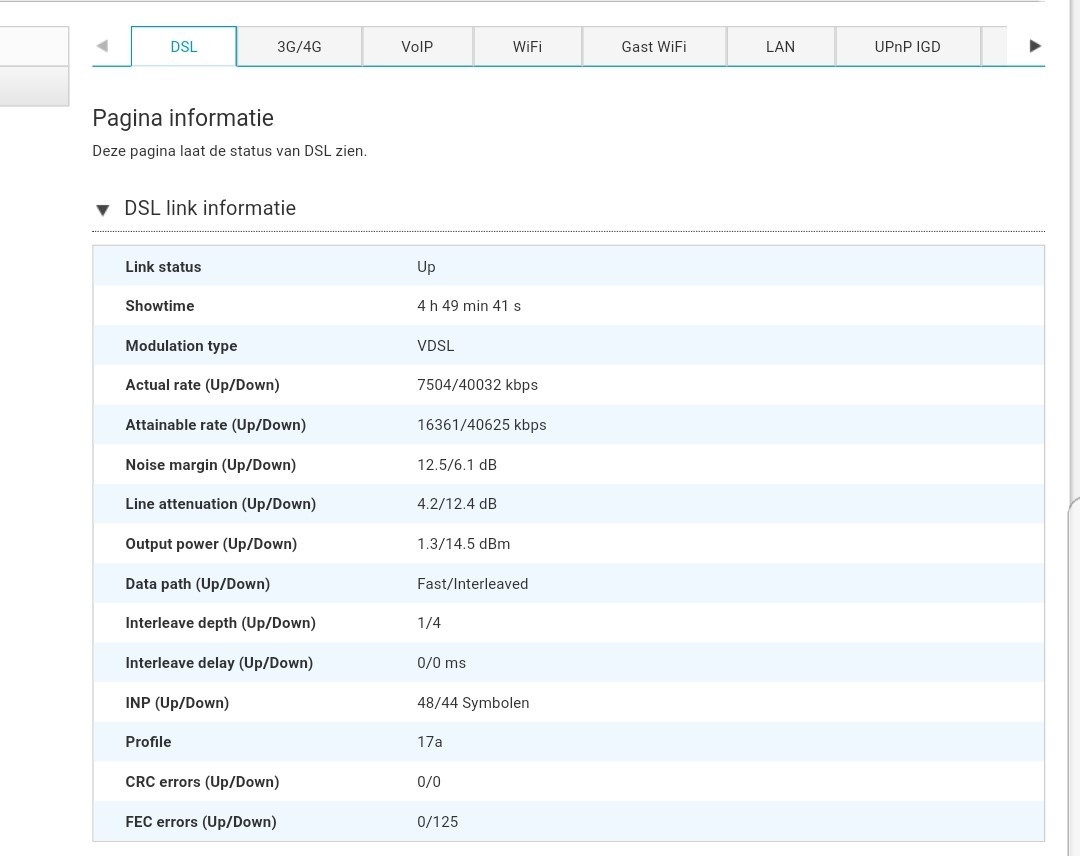Show more tabs with the right arrow icon

pos(1035,46)
